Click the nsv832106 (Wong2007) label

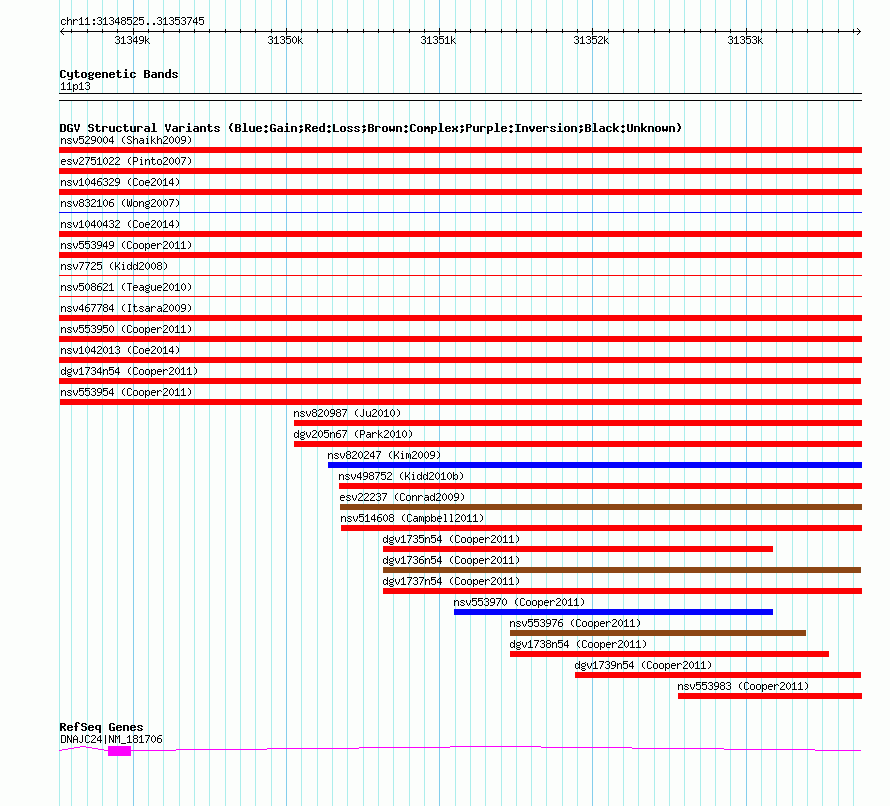120,203
